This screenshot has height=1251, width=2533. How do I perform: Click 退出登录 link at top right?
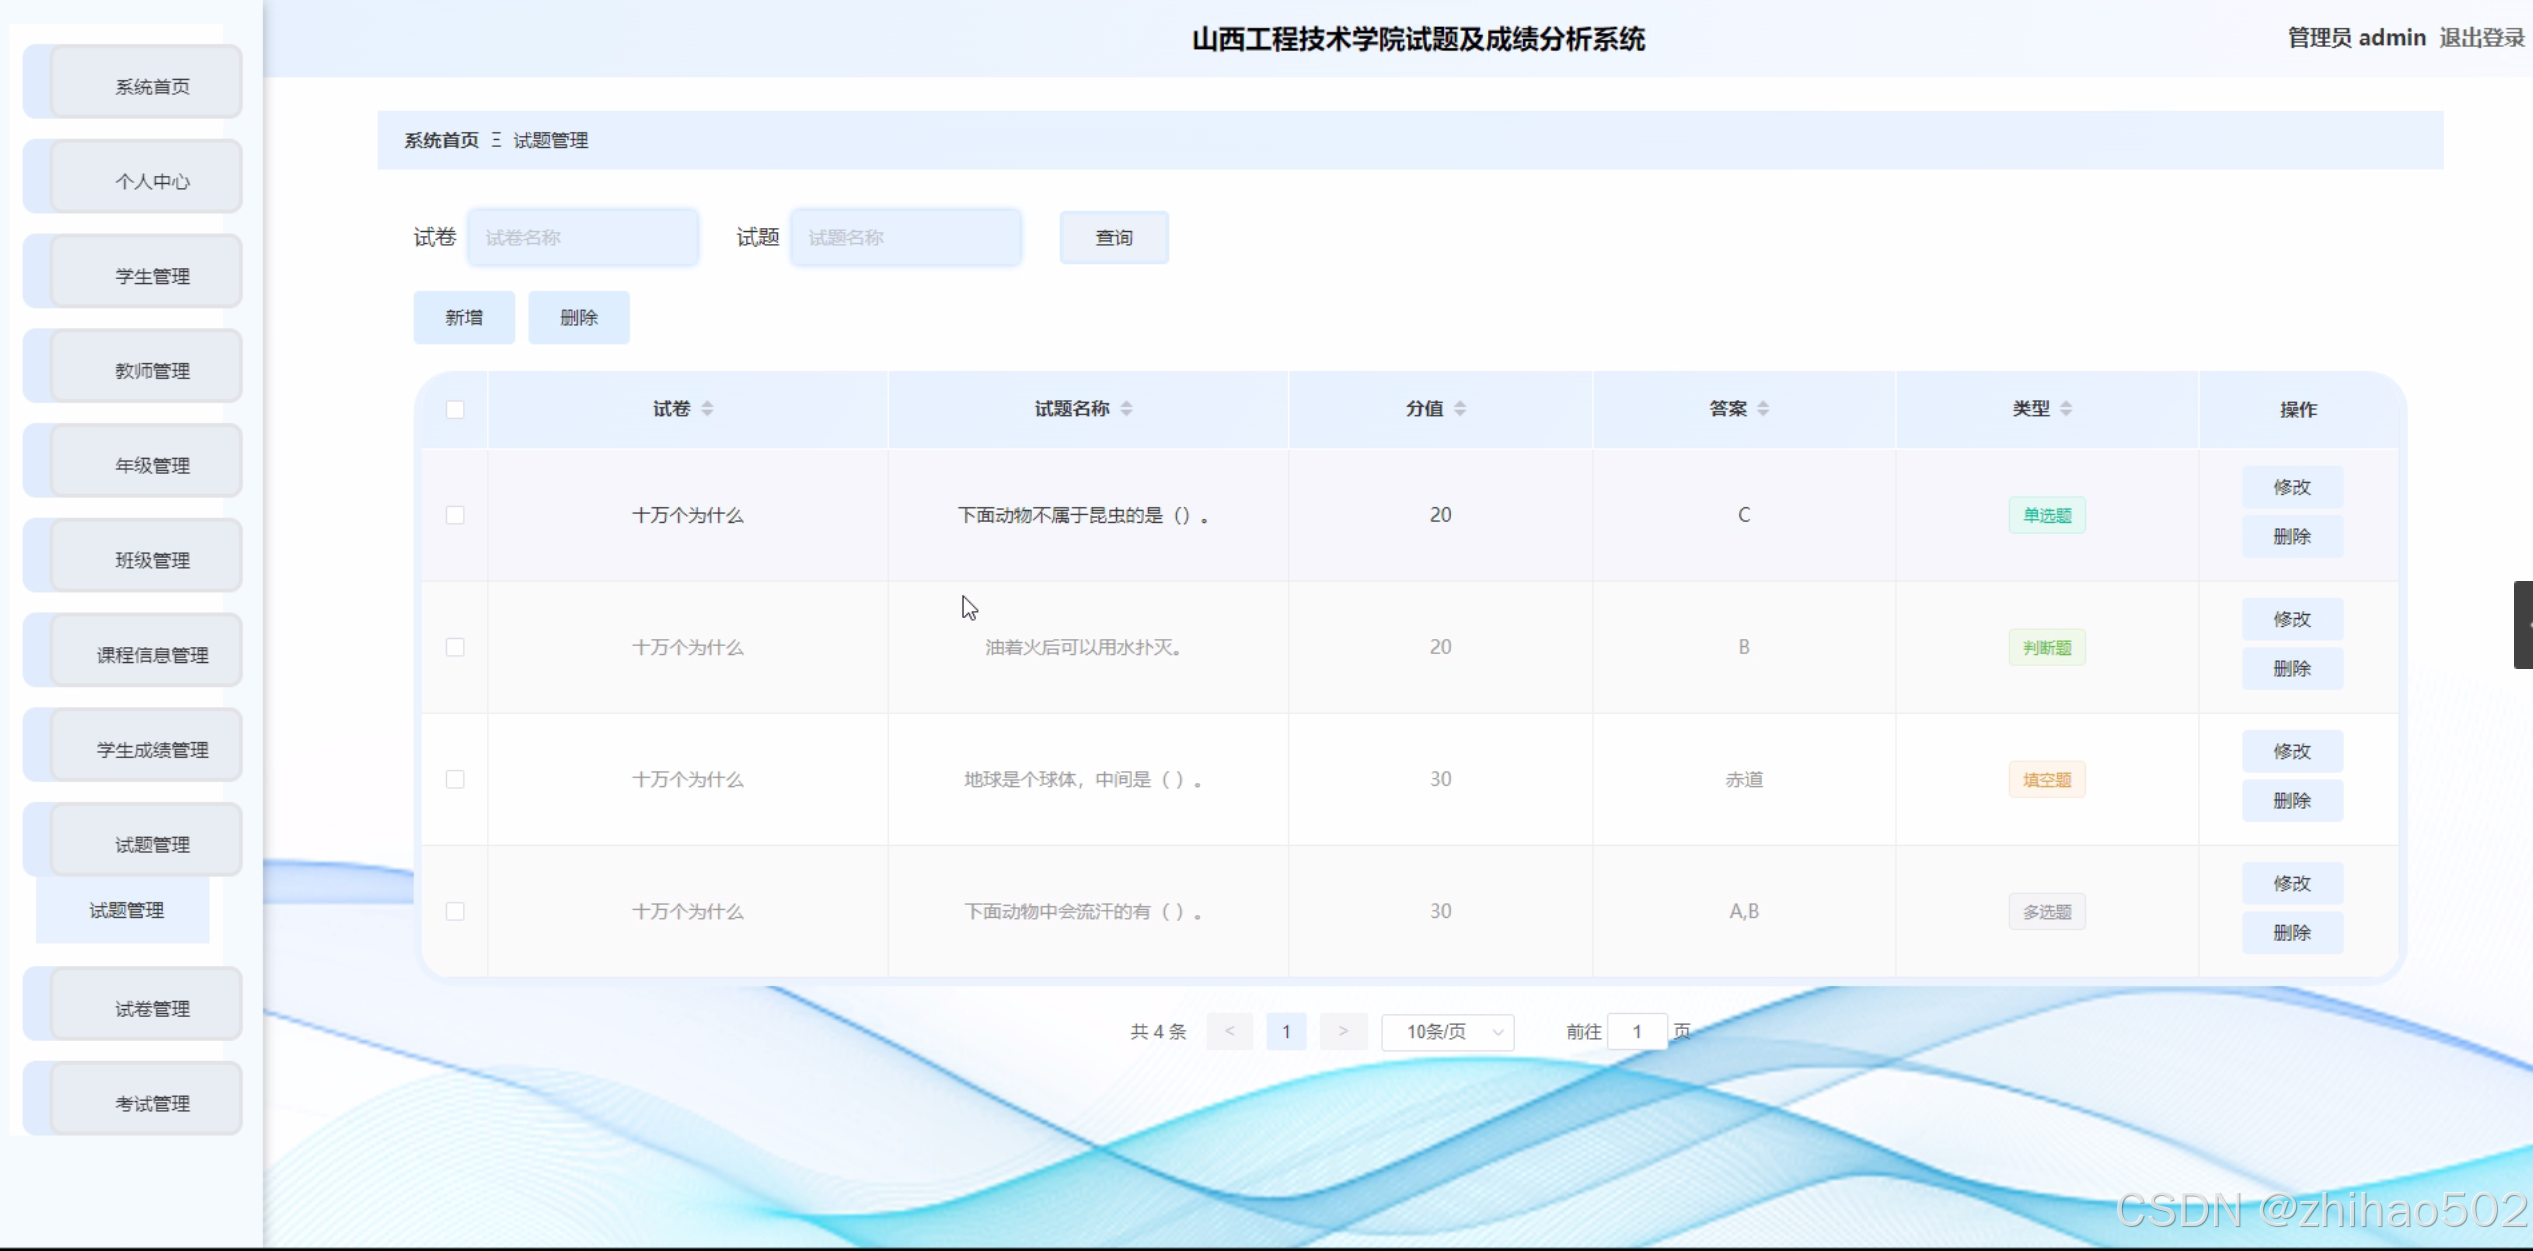click(x=2482, y=38)
